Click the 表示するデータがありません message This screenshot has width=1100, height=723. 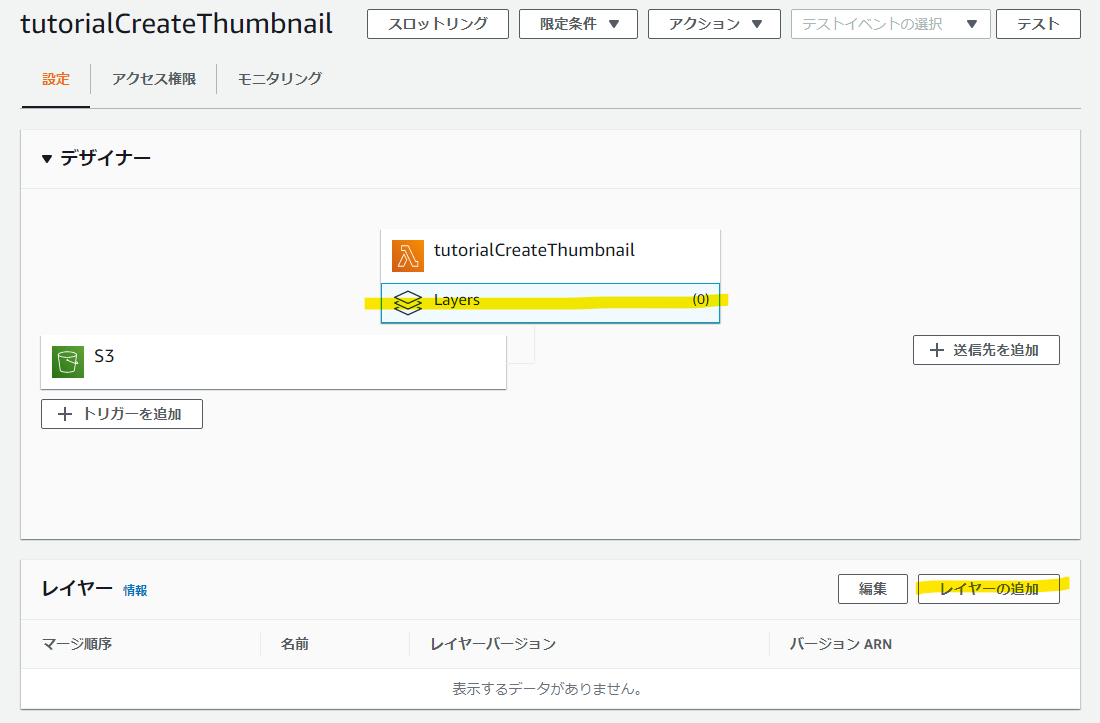[x=547, y=689]
